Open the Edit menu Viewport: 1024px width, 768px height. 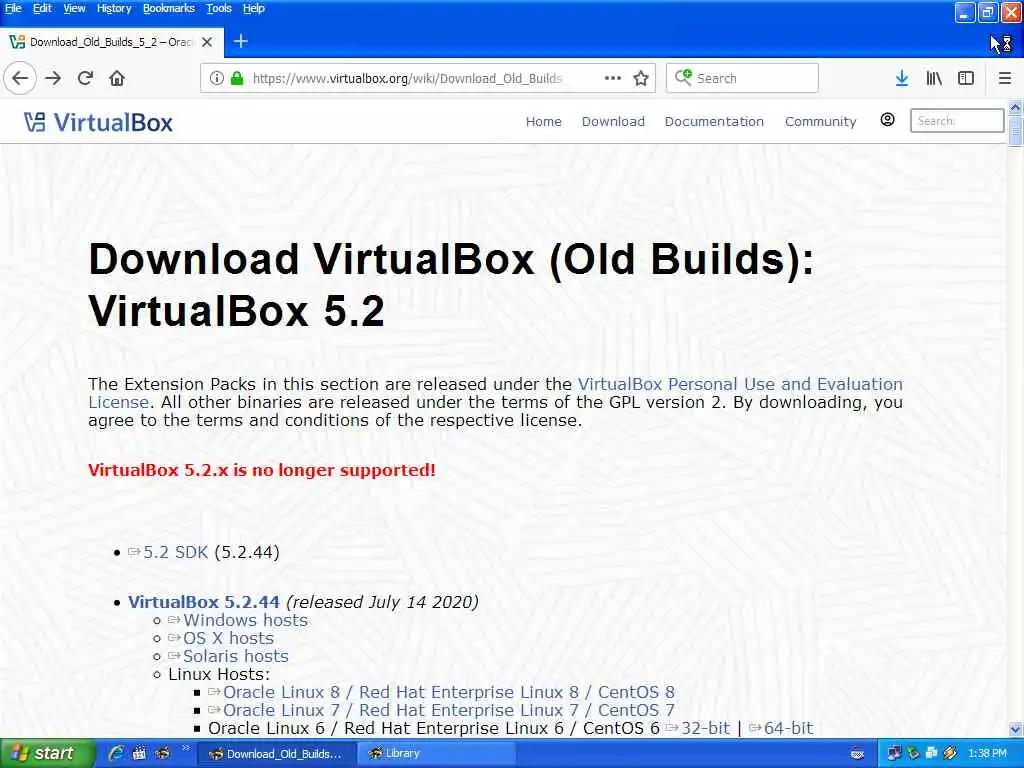pos(42,8)
